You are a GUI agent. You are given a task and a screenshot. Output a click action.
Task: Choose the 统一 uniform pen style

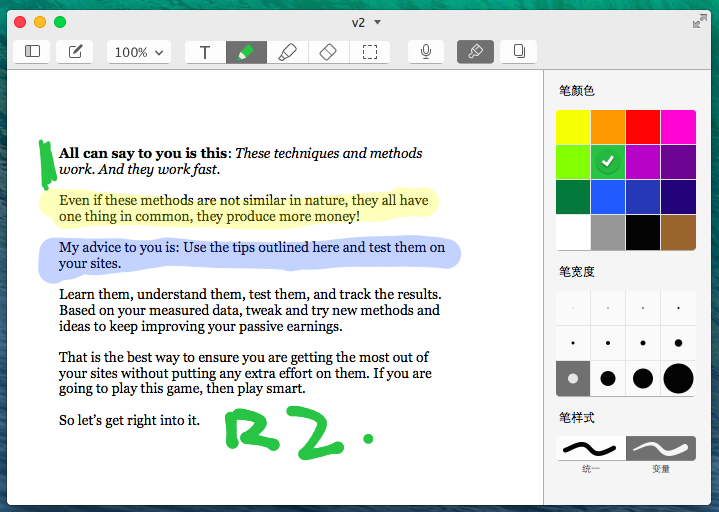[x=591, y=448]
